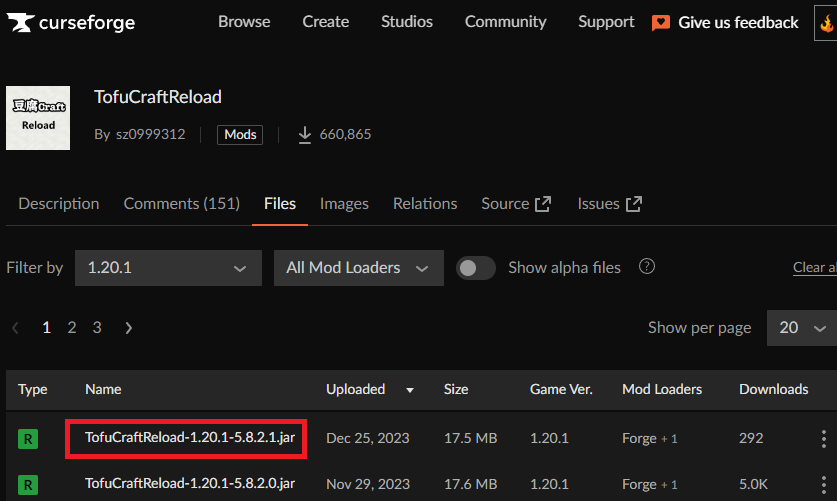Enable the Show alpha files toggle
The width and height of the screenshot is (837, 501).
[x=476, y=268]
